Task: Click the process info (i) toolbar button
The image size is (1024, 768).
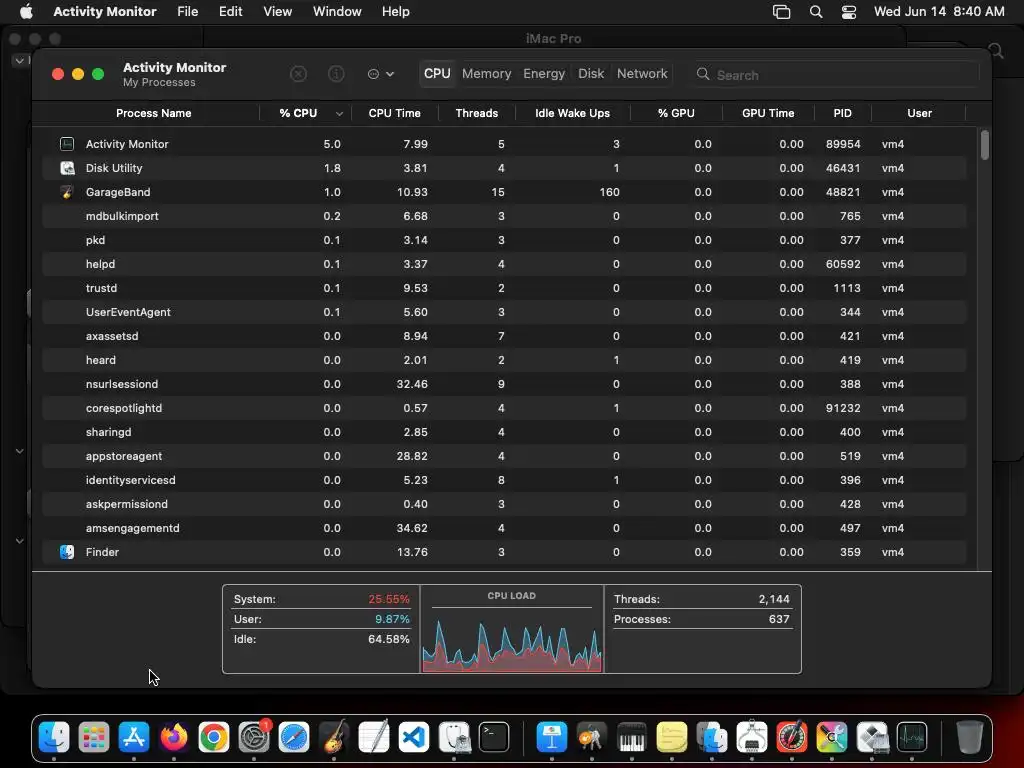Action: [336, 74]
